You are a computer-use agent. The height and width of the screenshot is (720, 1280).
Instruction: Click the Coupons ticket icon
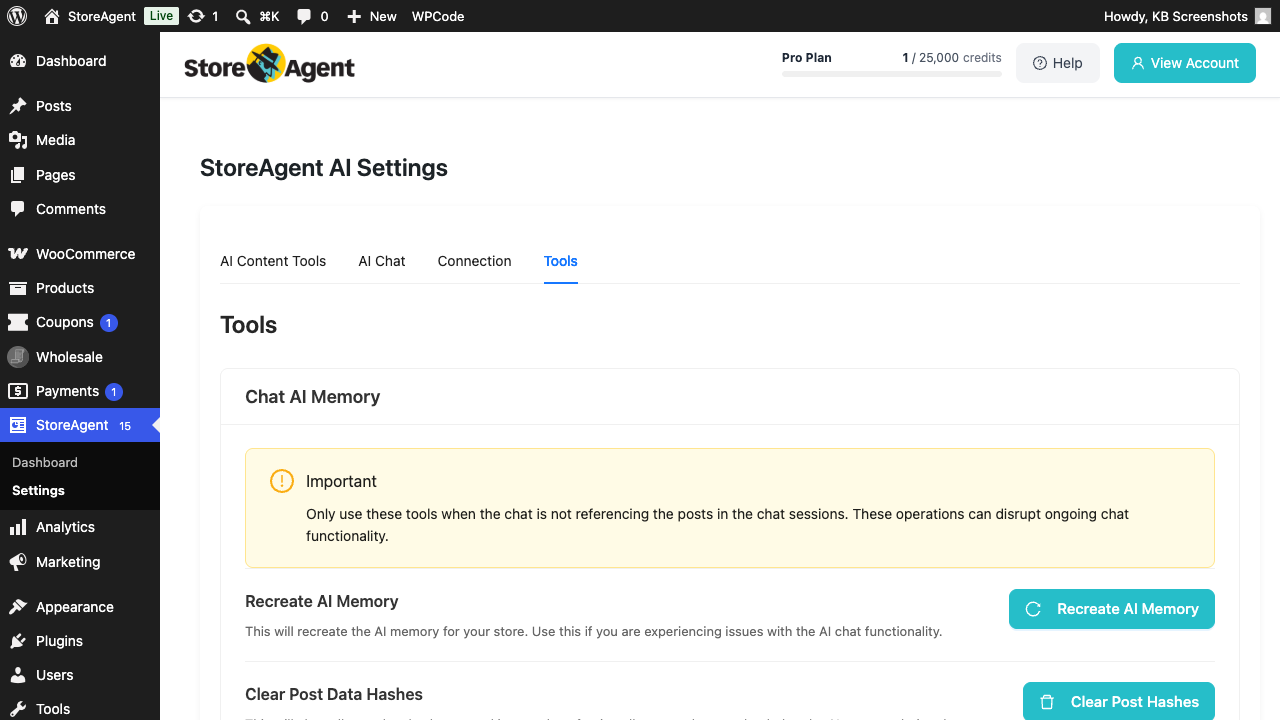18,322
